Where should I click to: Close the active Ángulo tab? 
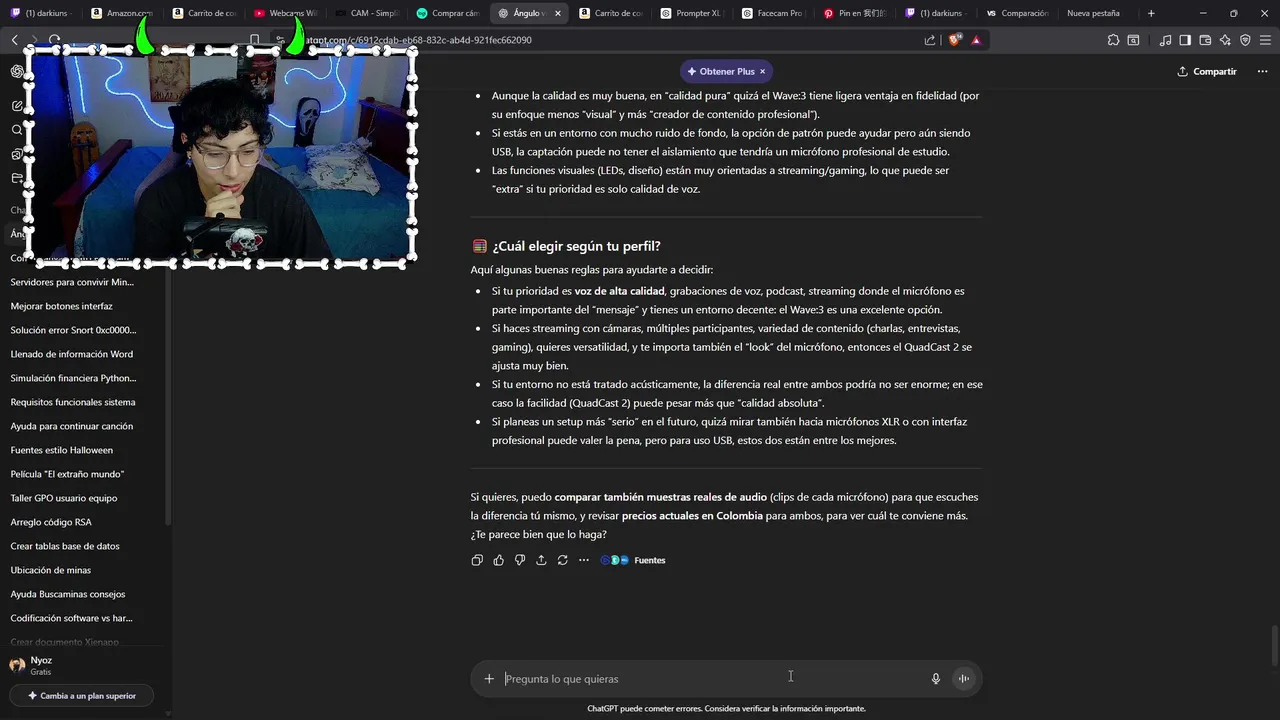pyautogui.click(x=558, y=13)
